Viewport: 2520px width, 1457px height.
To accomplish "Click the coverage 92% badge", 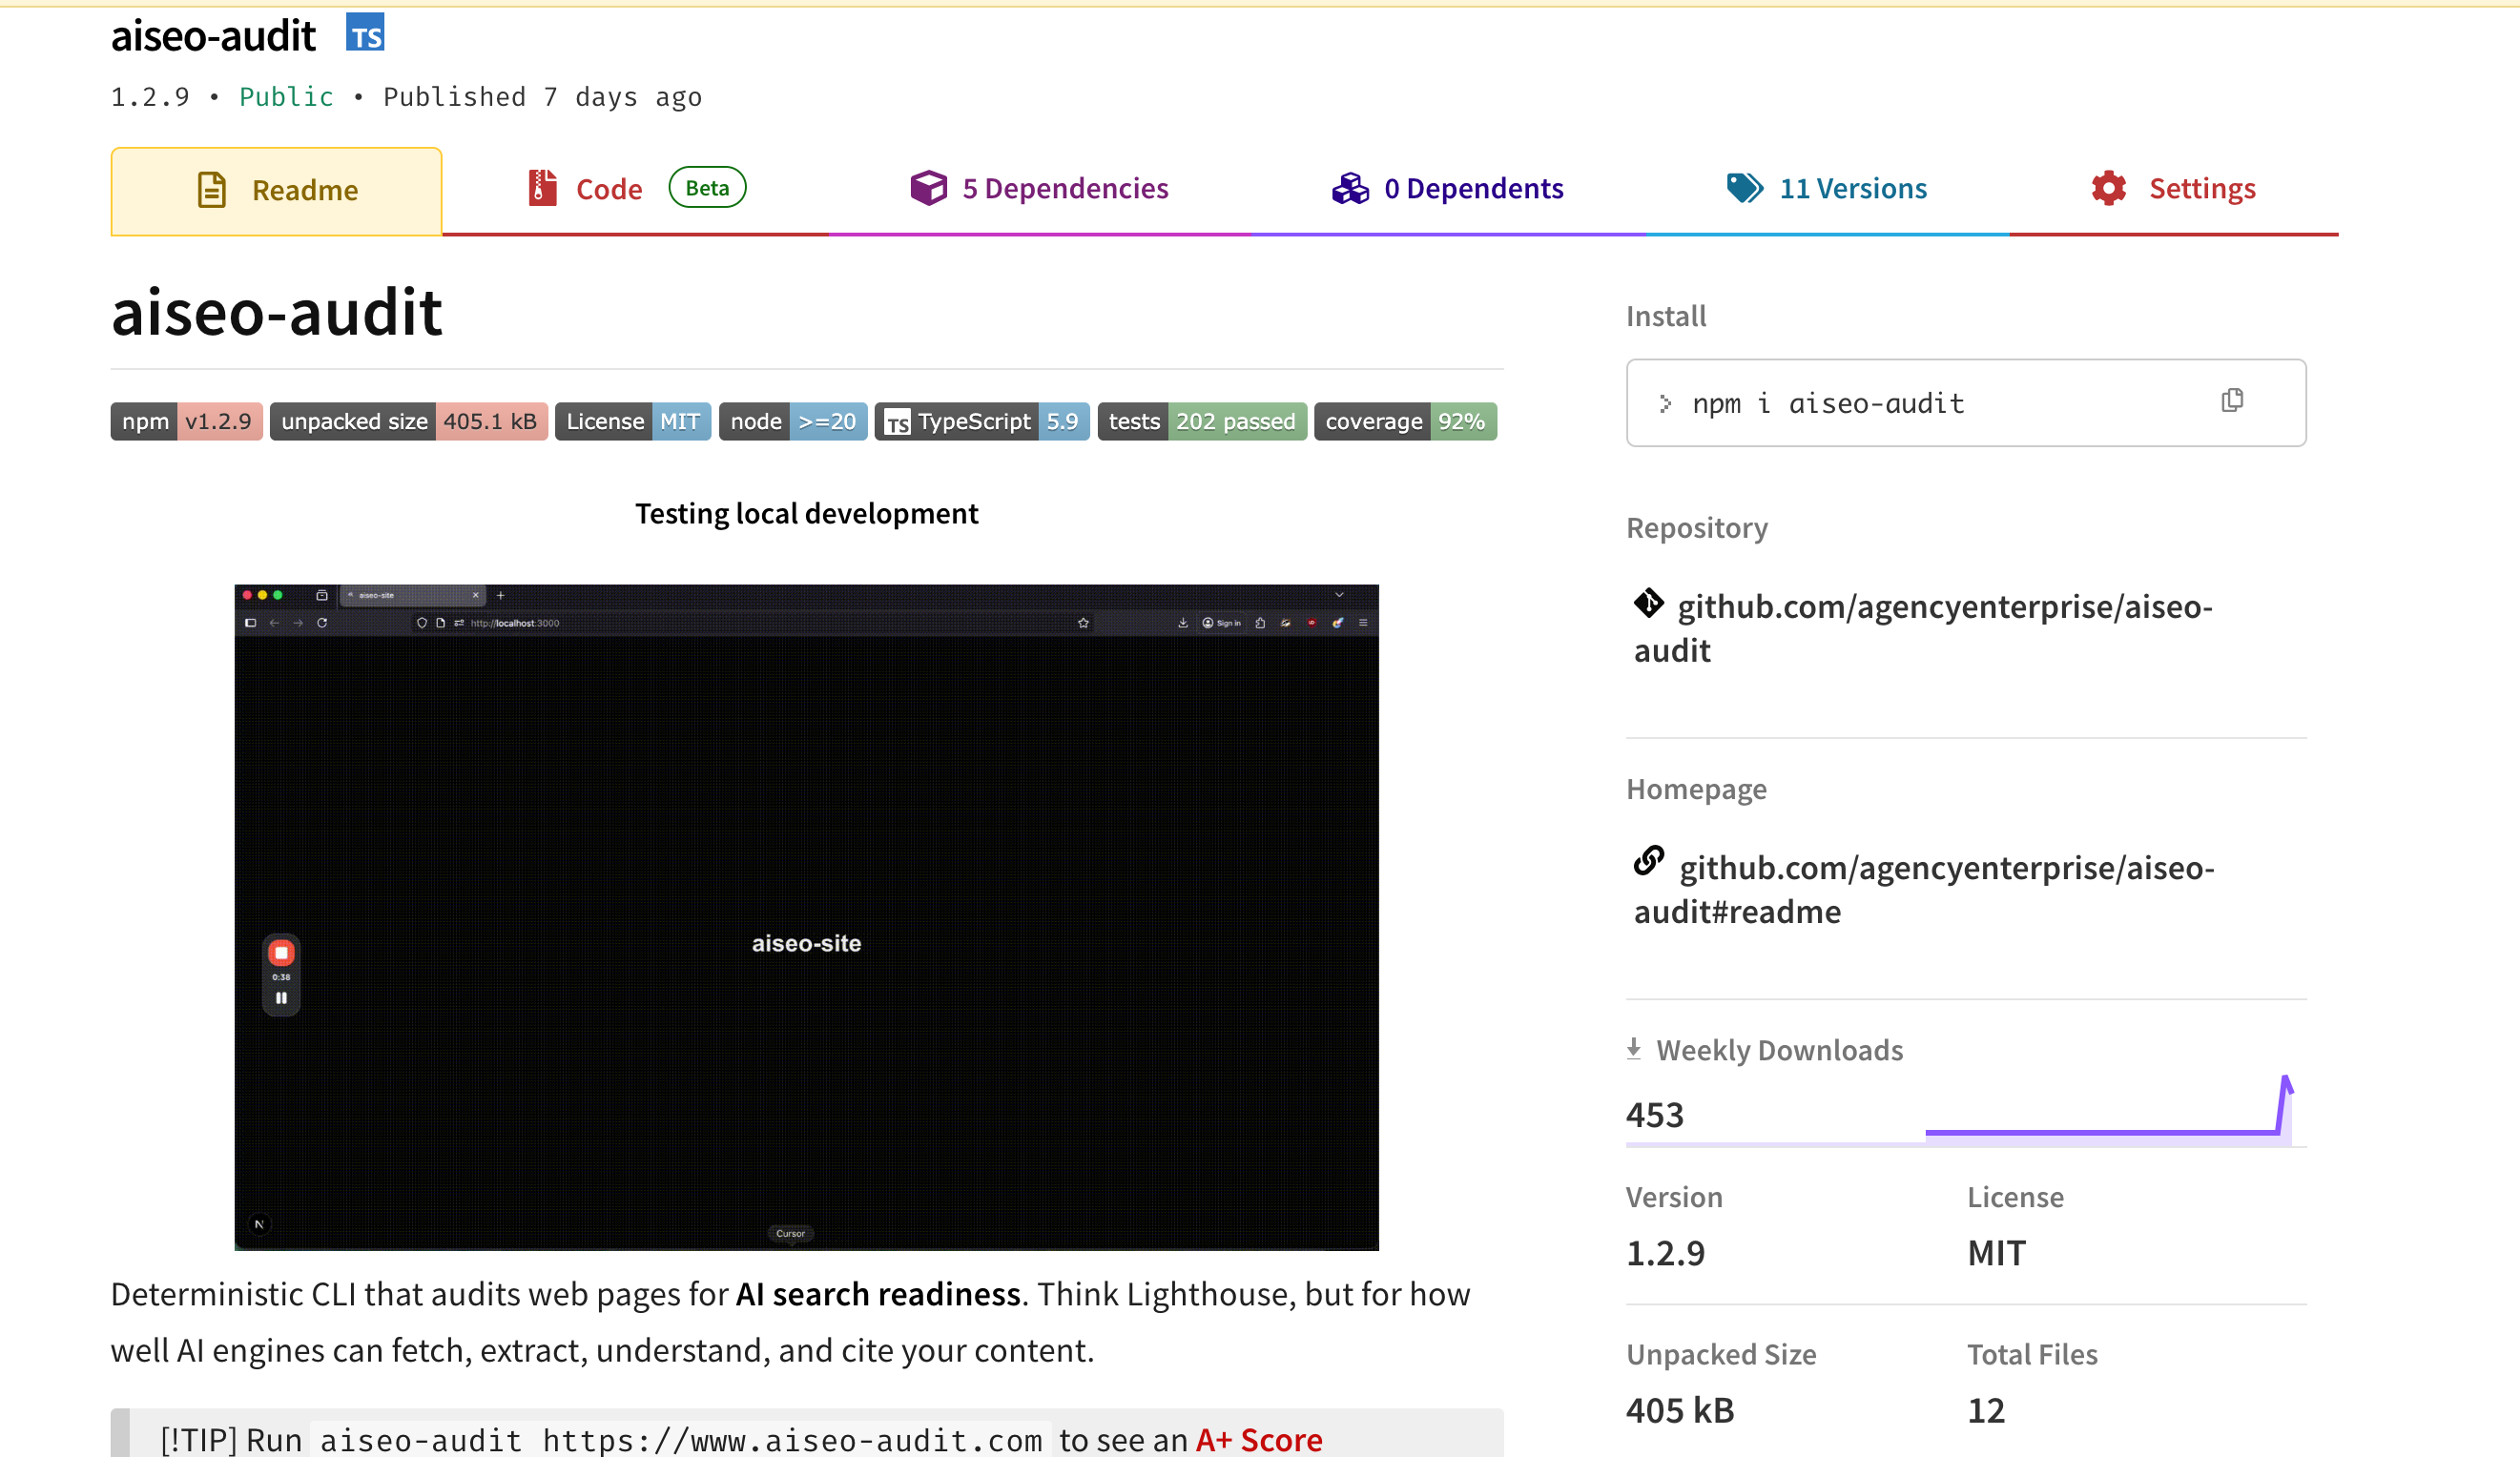I will 1404,421.
